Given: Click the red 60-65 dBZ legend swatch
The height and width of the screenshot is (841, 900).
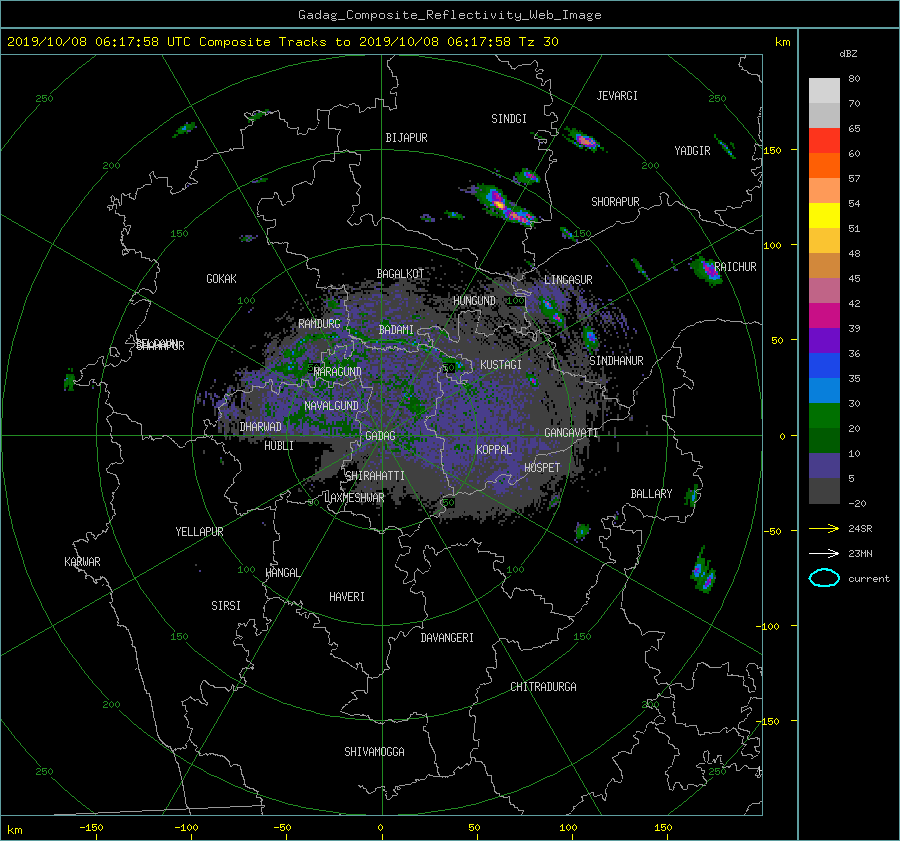Looking at the screenshot, I should [824, 140].
